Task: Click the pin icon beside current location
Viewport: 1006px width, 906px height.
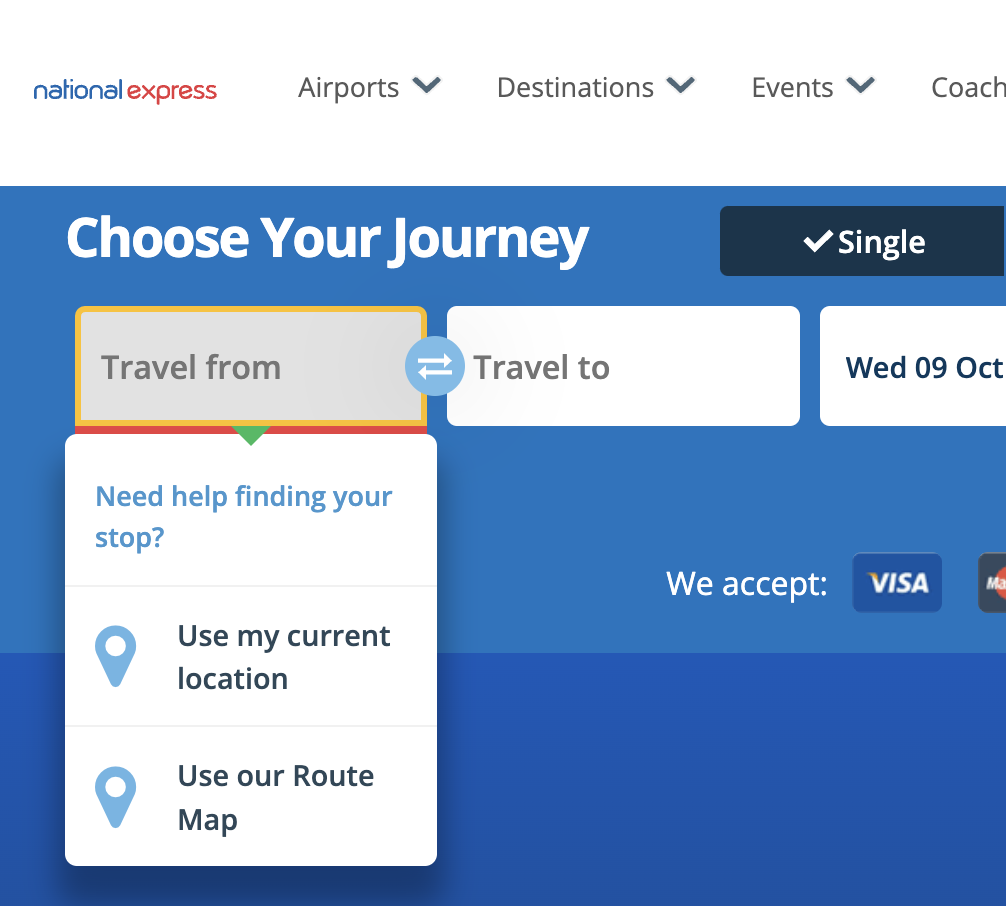Action: 115,656
